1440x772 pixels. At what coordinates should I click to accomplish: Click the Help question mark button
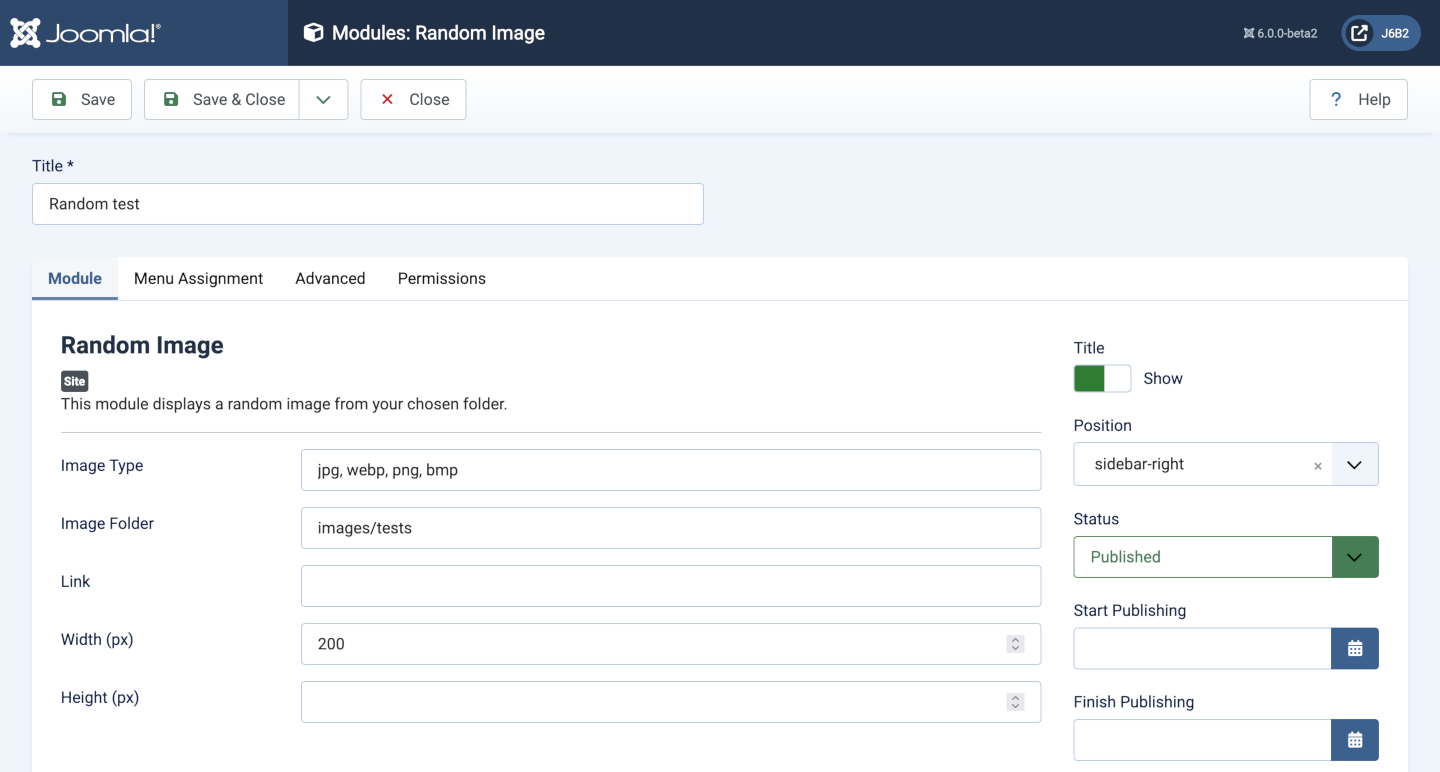[x=1358, y=100]
